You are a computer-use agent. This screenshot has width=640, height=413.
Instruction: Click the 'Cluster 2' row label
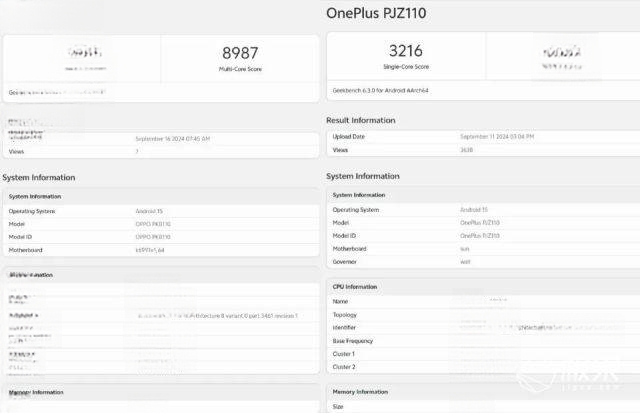click(x=344, y=367)
